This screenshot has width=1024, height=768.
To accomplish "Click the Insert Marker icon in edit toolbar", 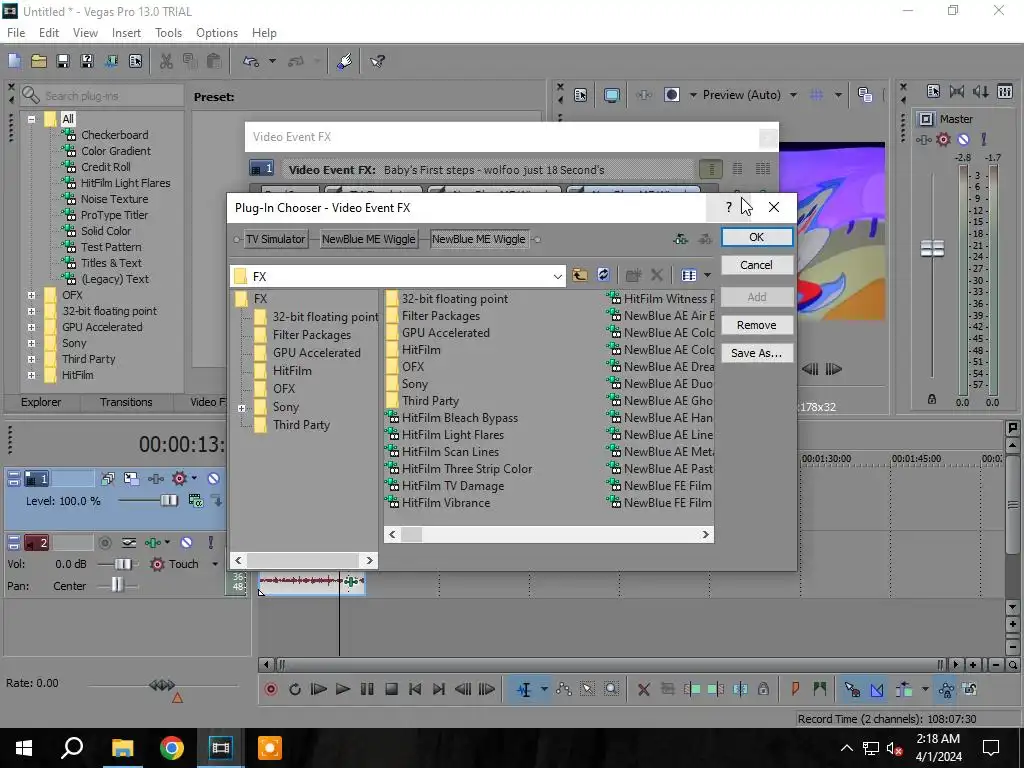I will tap(795, 689).
